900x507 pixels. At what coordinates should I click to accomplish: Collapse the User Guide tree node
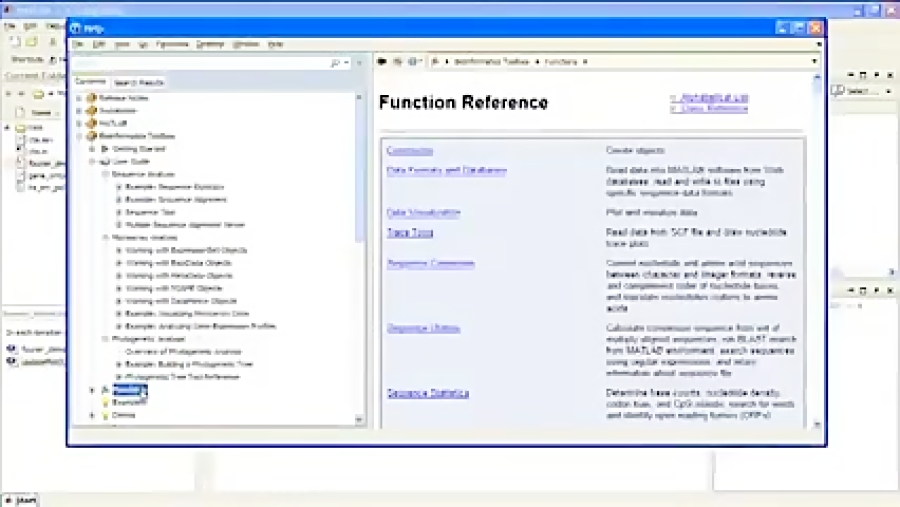point(92,161)
